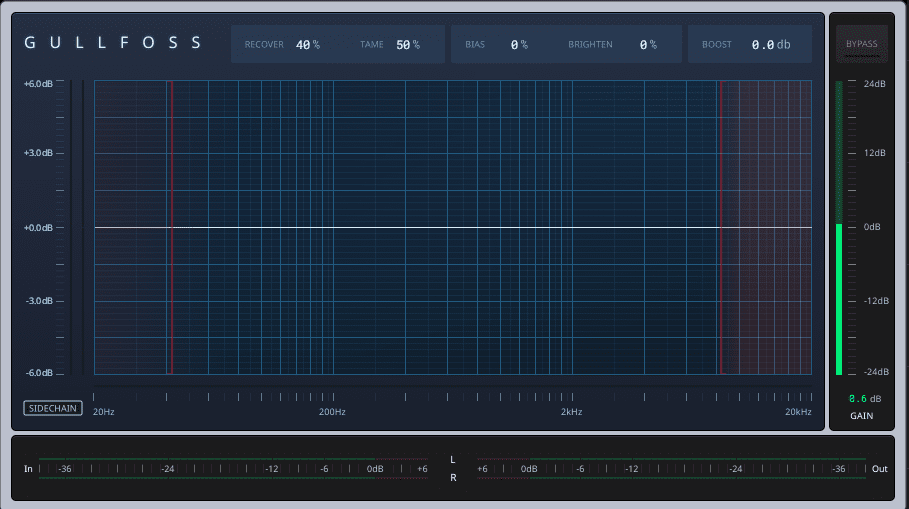The width and height of the screenshot is (909, 509).
Task: Click the -24dB gain scale label
Action: (876, 372)
